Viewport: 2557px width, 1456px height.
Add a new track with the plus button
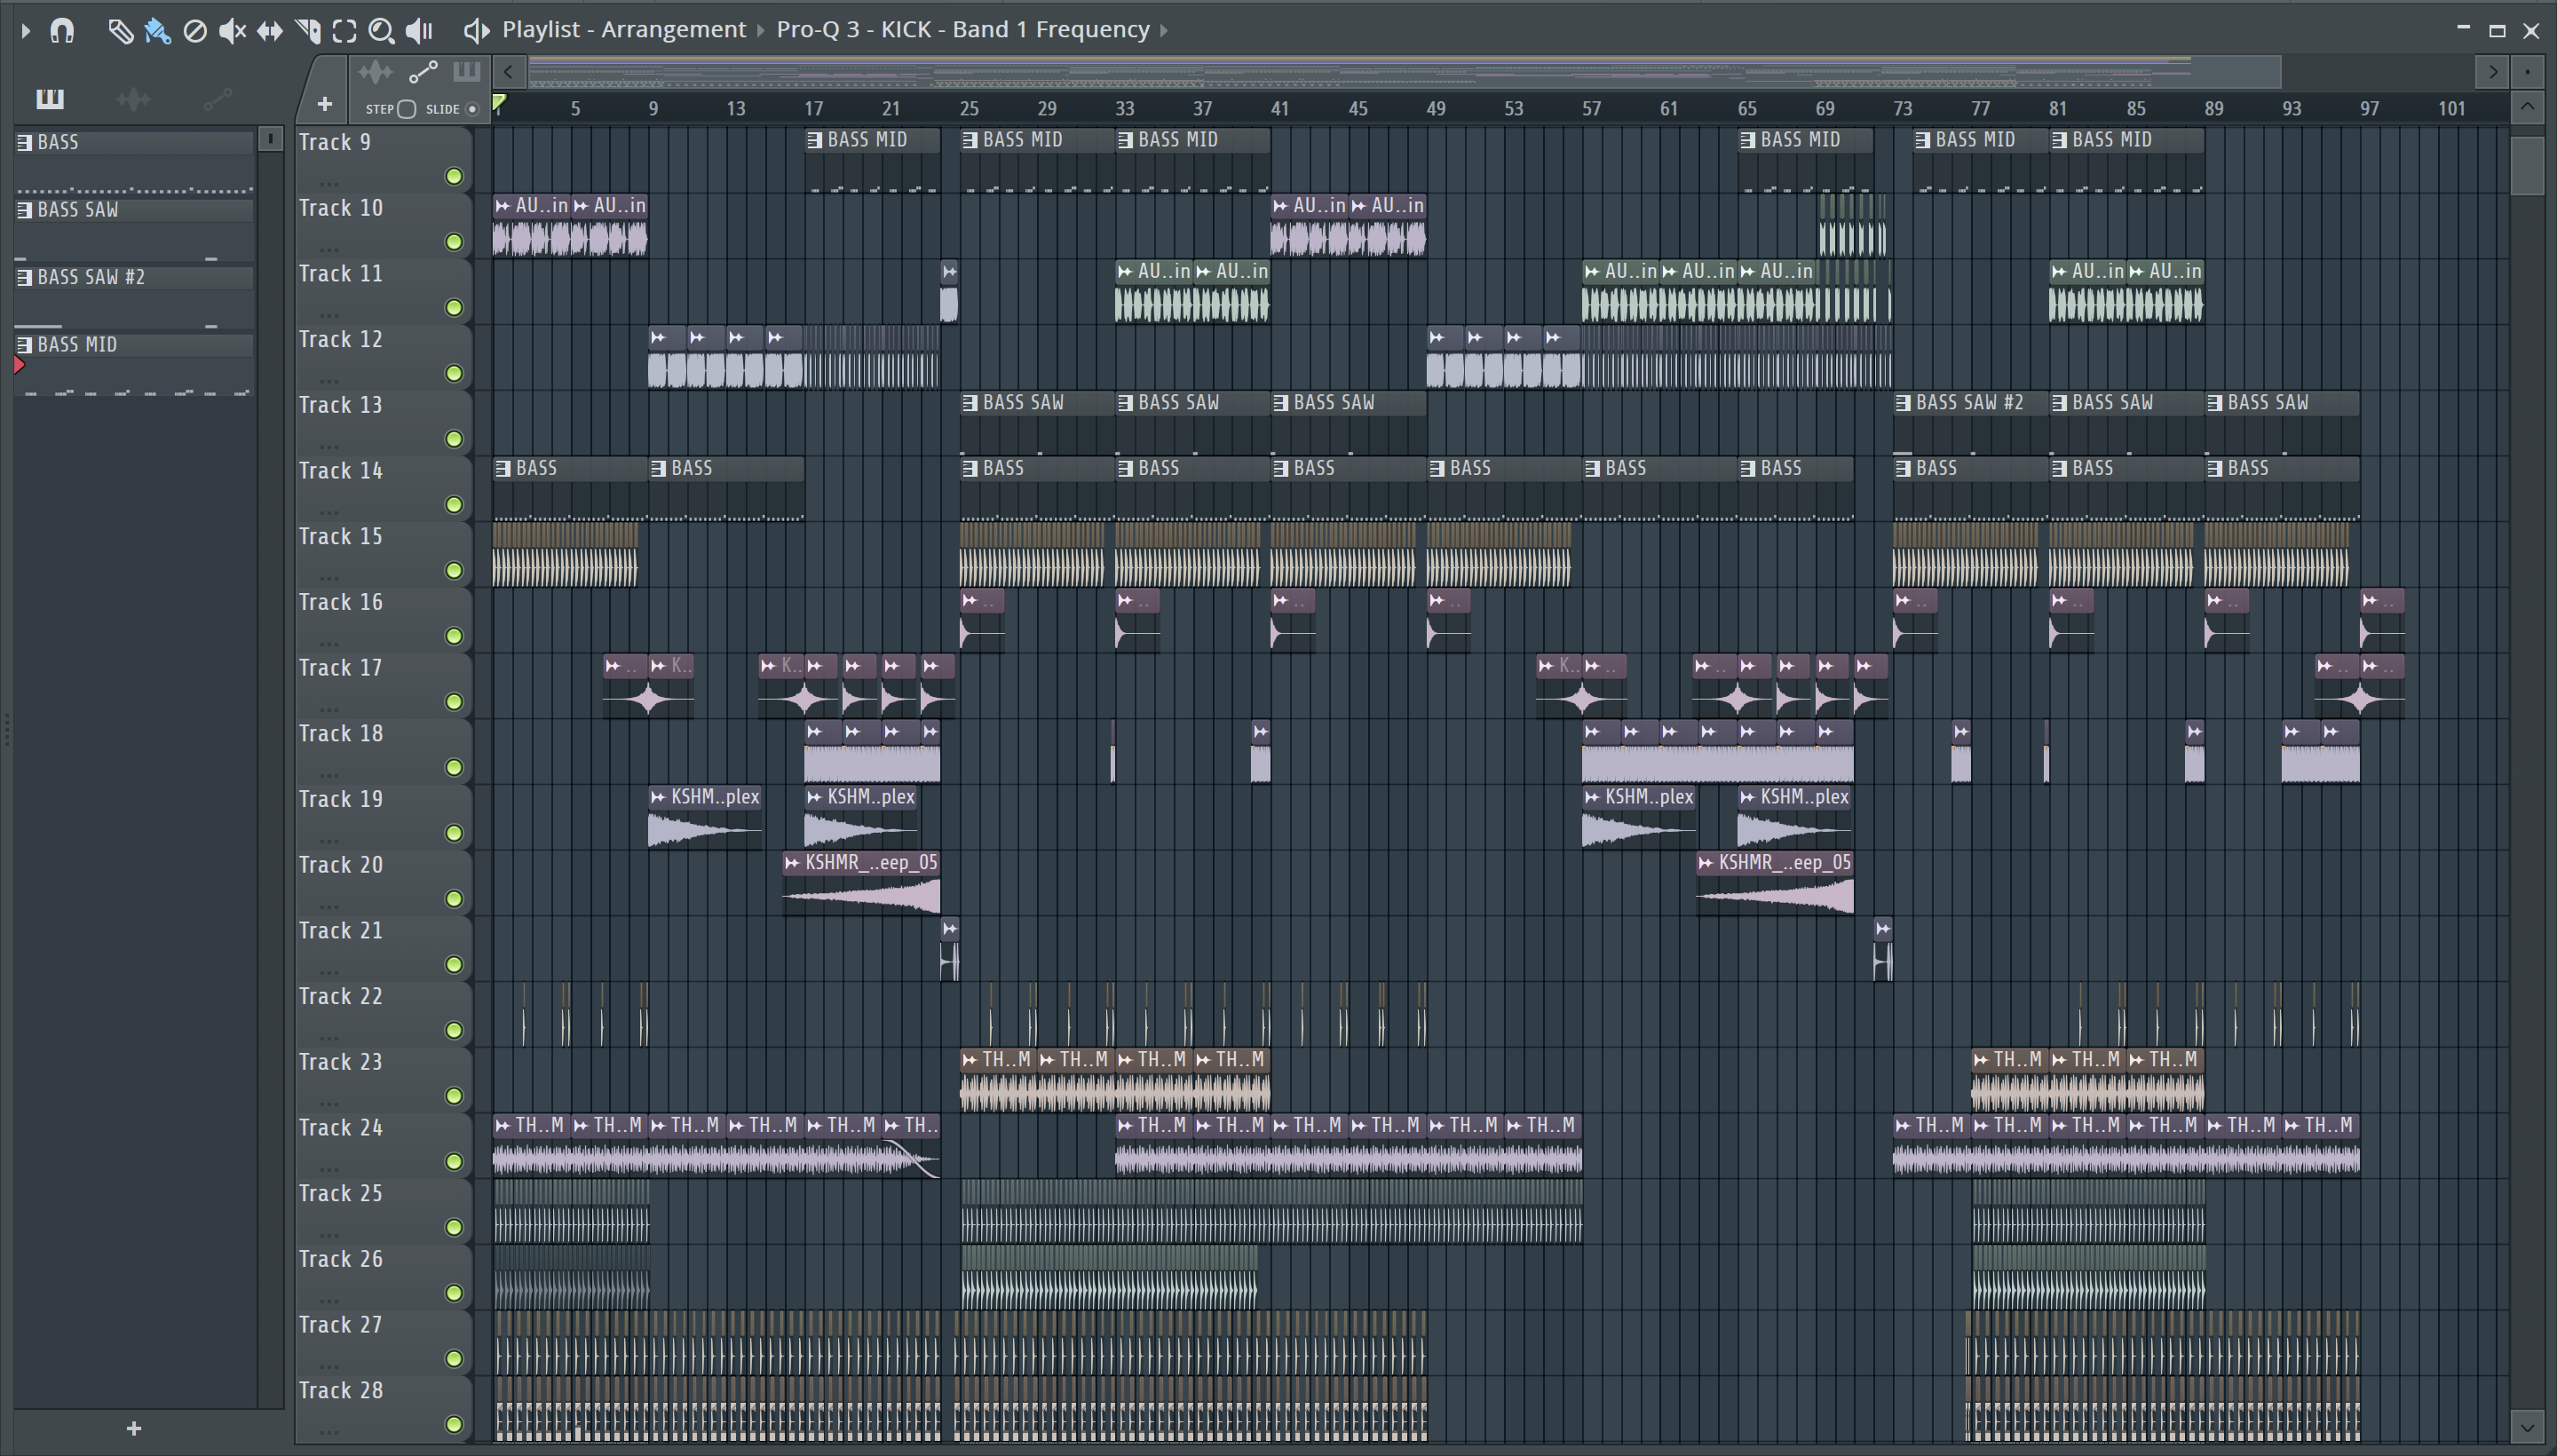[x=324, y=104]
